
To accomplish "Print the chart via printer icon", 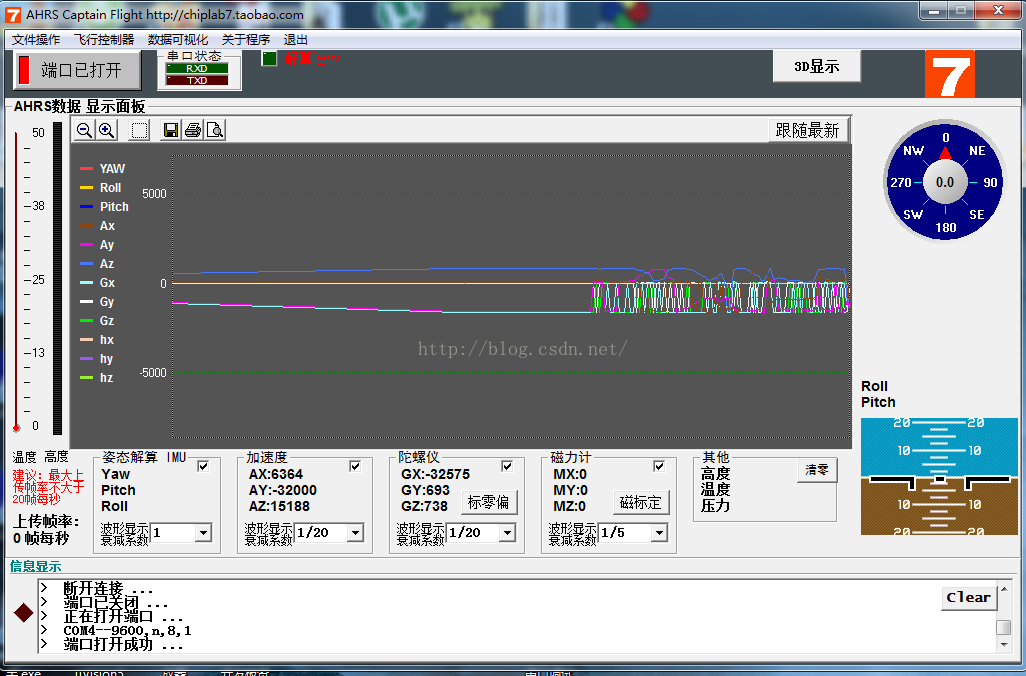I will [x=192, y=130].
